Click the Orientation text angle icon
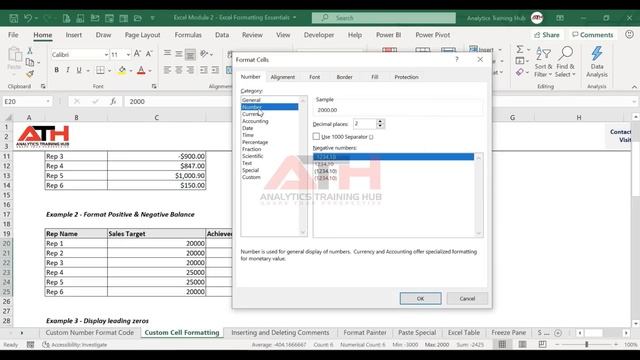Image resolution: width=640 pixels, height=360 pixels. [x=204, y=53]
